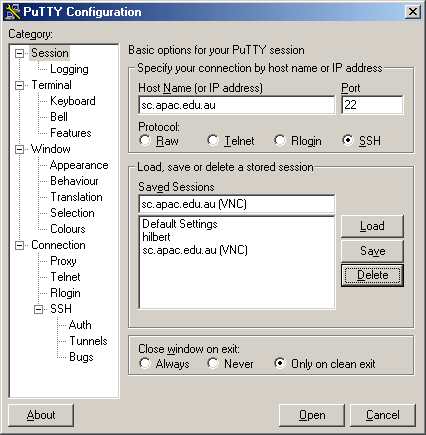Screen dimensions: 426x435
Task: Go to the Auth category
Action: [80, 325]
